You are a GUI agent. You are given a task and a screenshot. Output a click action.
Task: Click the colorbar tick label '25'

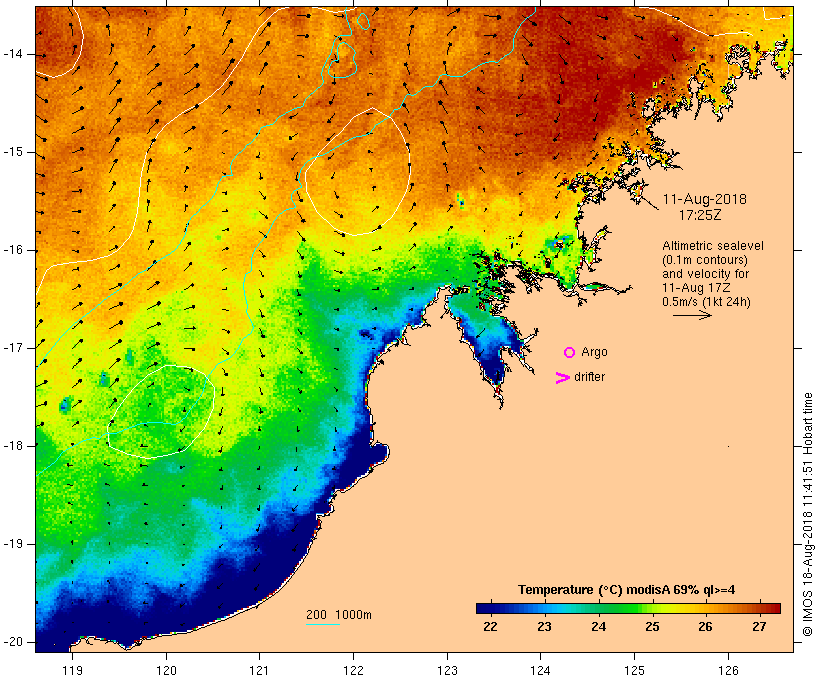click(x=652, y=627)
